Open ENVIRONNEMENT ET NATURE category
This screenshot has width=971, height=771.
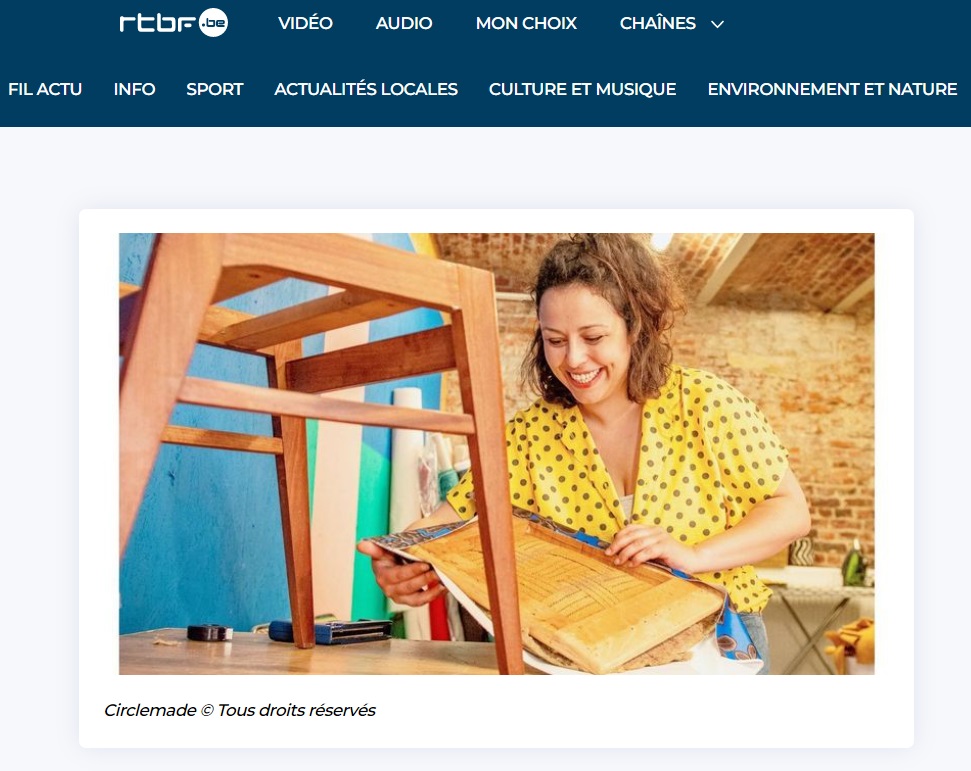tap(832, 89)
